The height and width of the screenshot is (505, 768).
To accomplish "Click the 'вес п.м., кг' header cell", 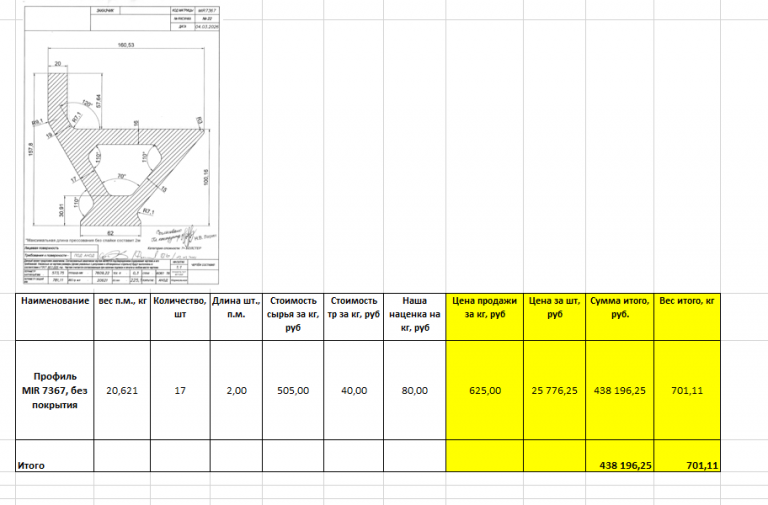I will coord(122,317).
